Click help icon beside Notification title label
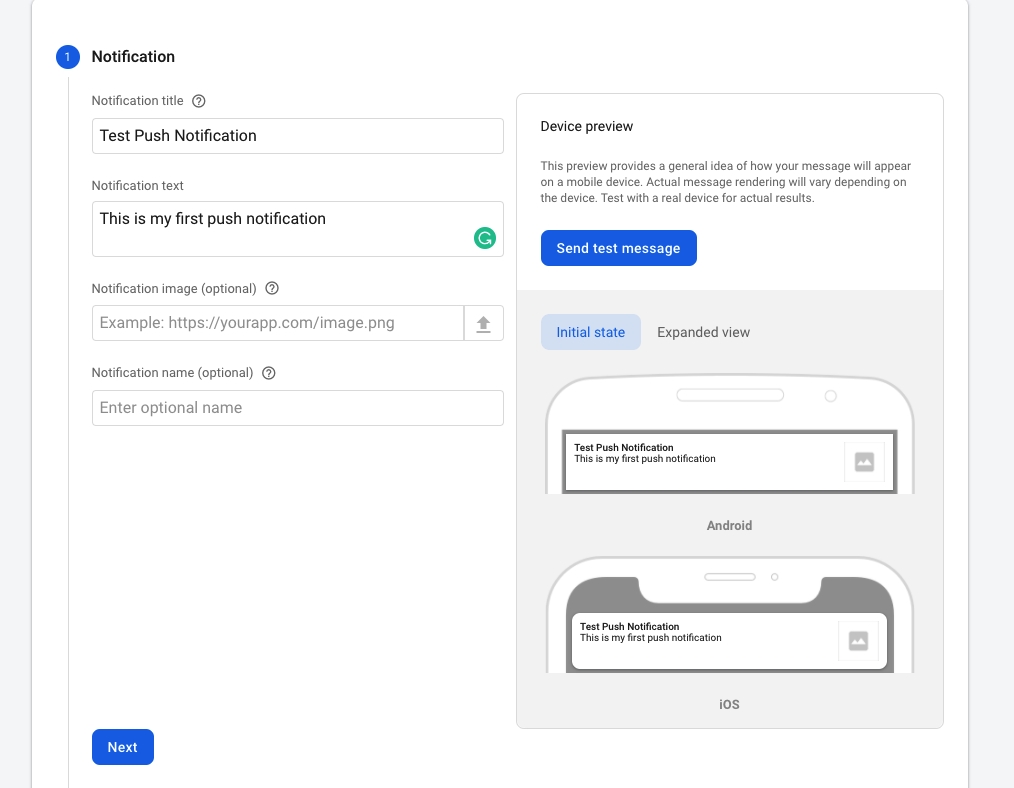Image resolution: width=1014 pixels, height=788 pixels. pos(199,101)
